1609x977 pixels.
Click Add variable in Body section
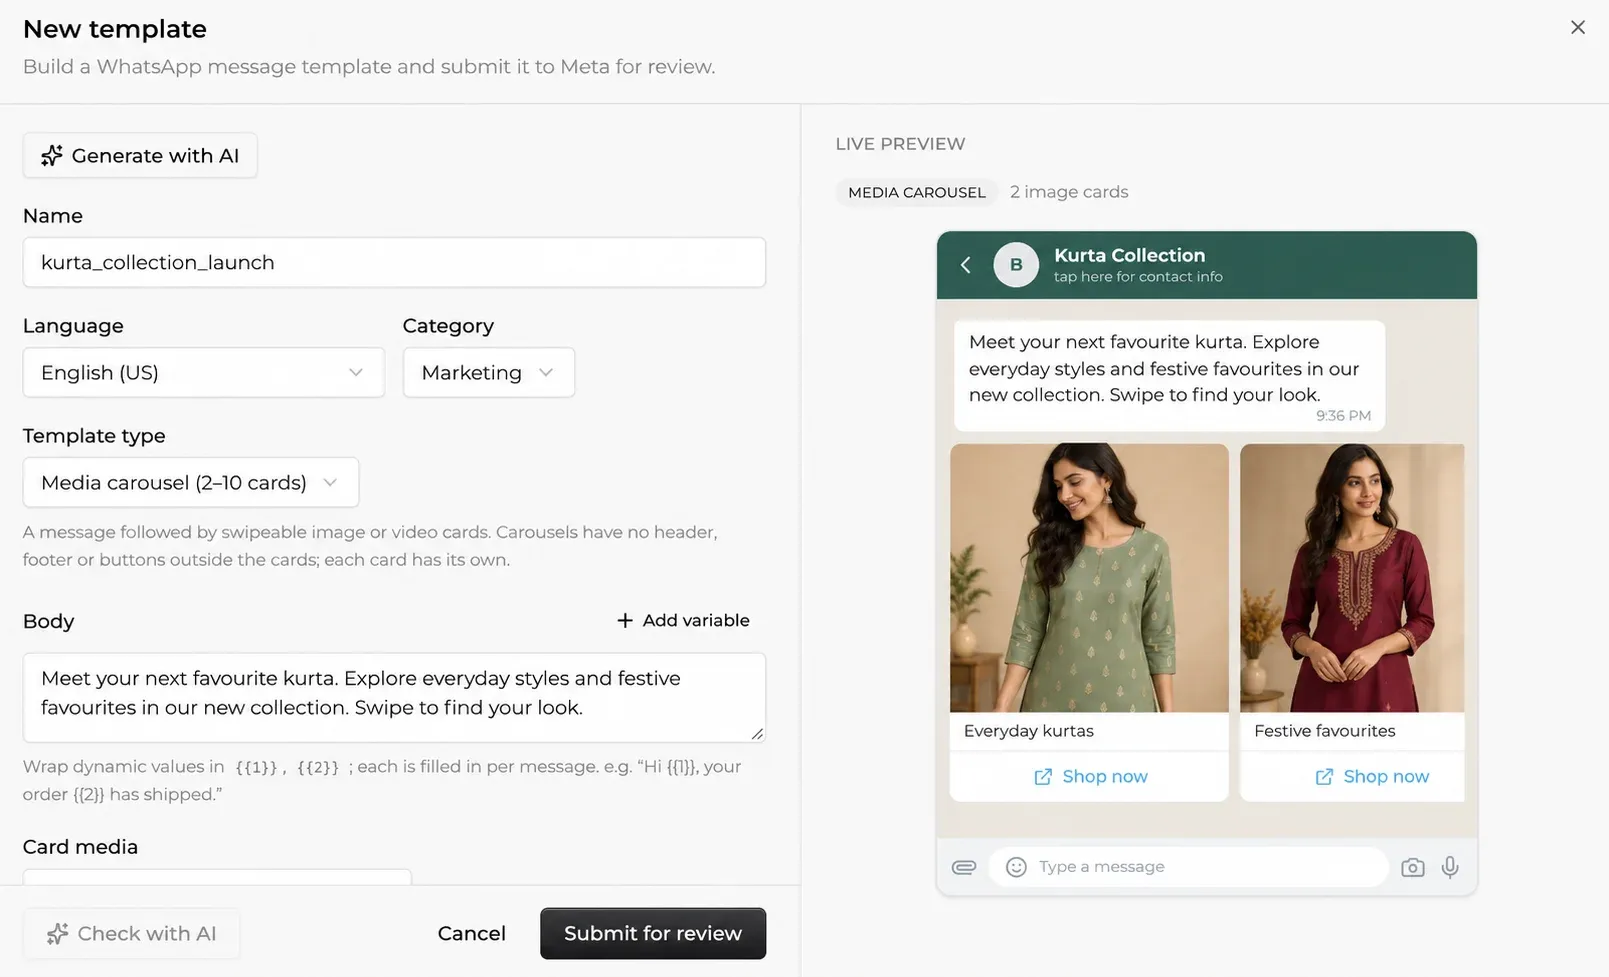pos(683,620)
